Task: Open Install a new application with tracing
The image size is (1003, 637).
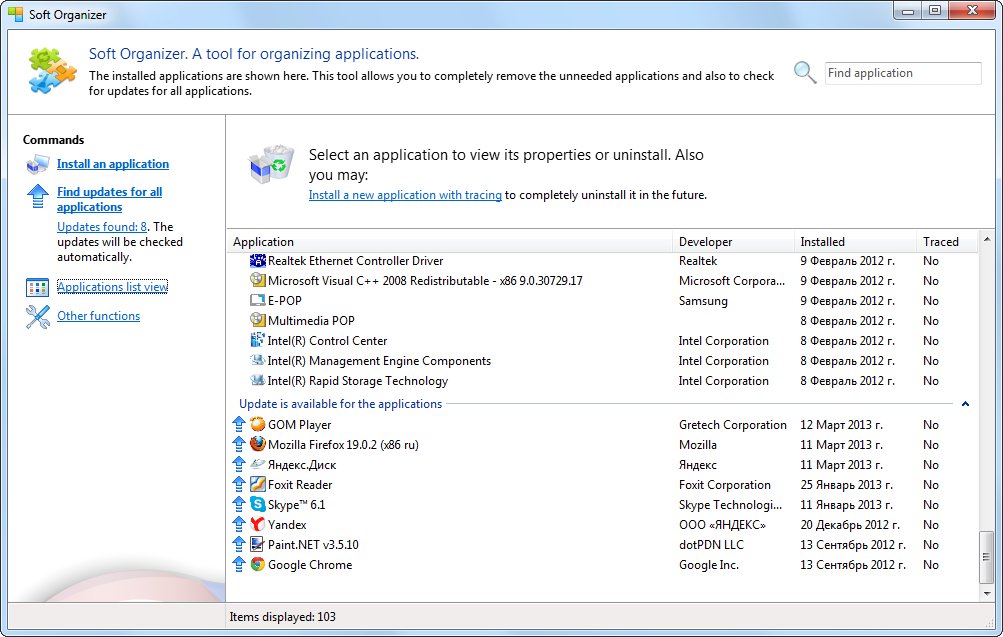Action: coord(405,194)
